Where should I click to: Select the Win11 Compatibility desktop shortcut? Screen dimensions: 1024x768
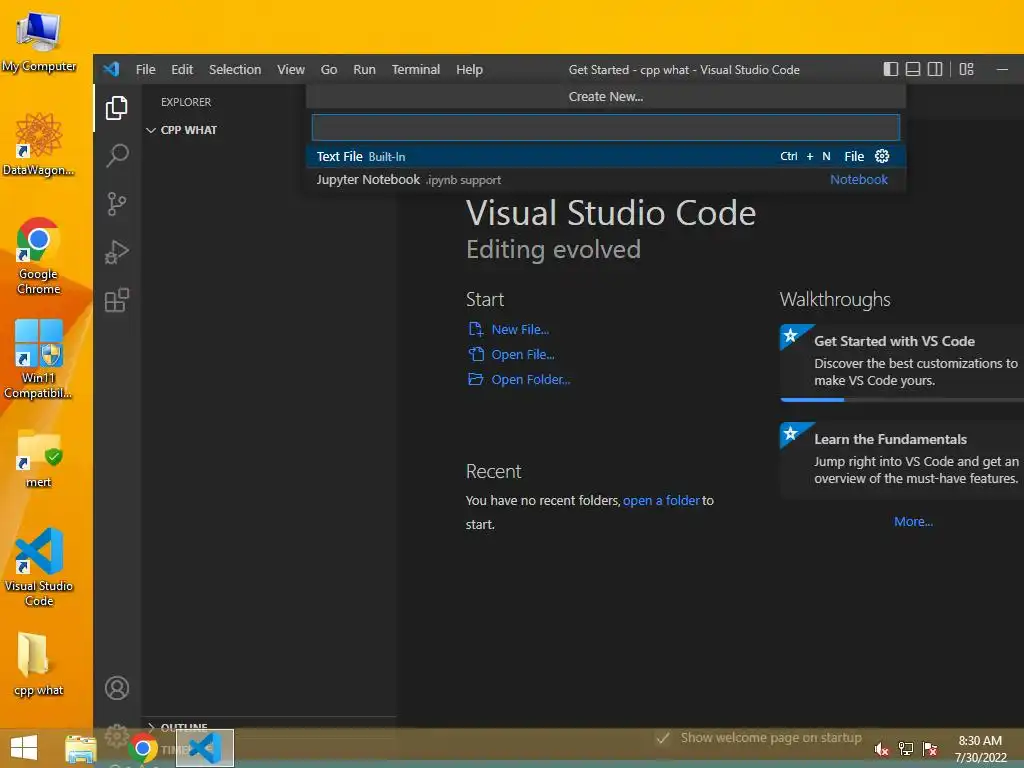pos(39,359)
